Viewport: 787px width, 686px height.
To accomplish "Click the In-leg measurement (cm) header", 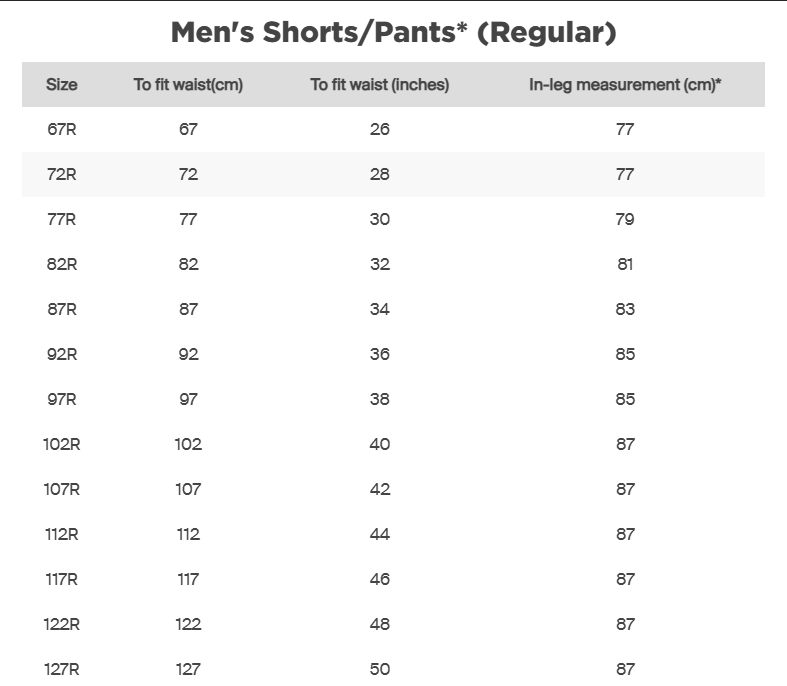I will pos(625,85).
